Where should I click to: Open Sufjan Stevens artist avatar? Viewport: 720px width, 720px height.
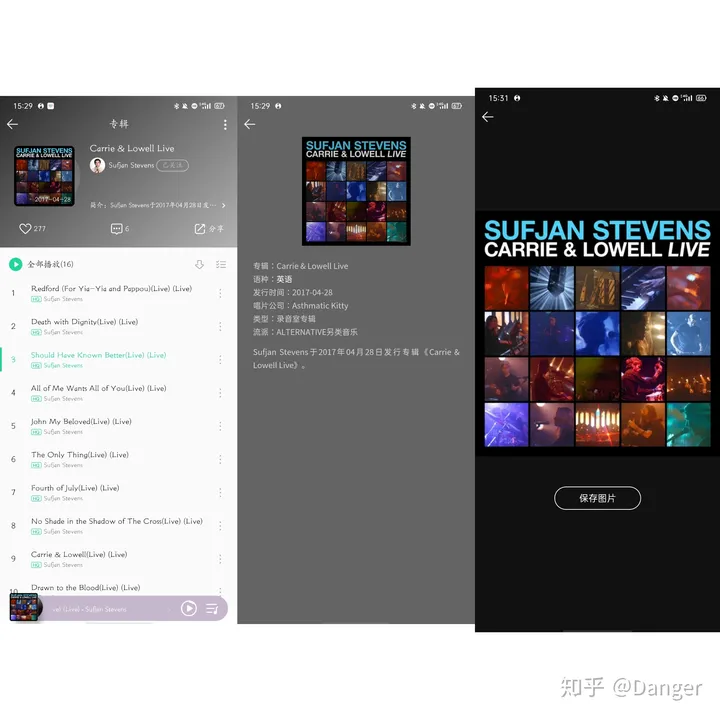click(97, 165)
